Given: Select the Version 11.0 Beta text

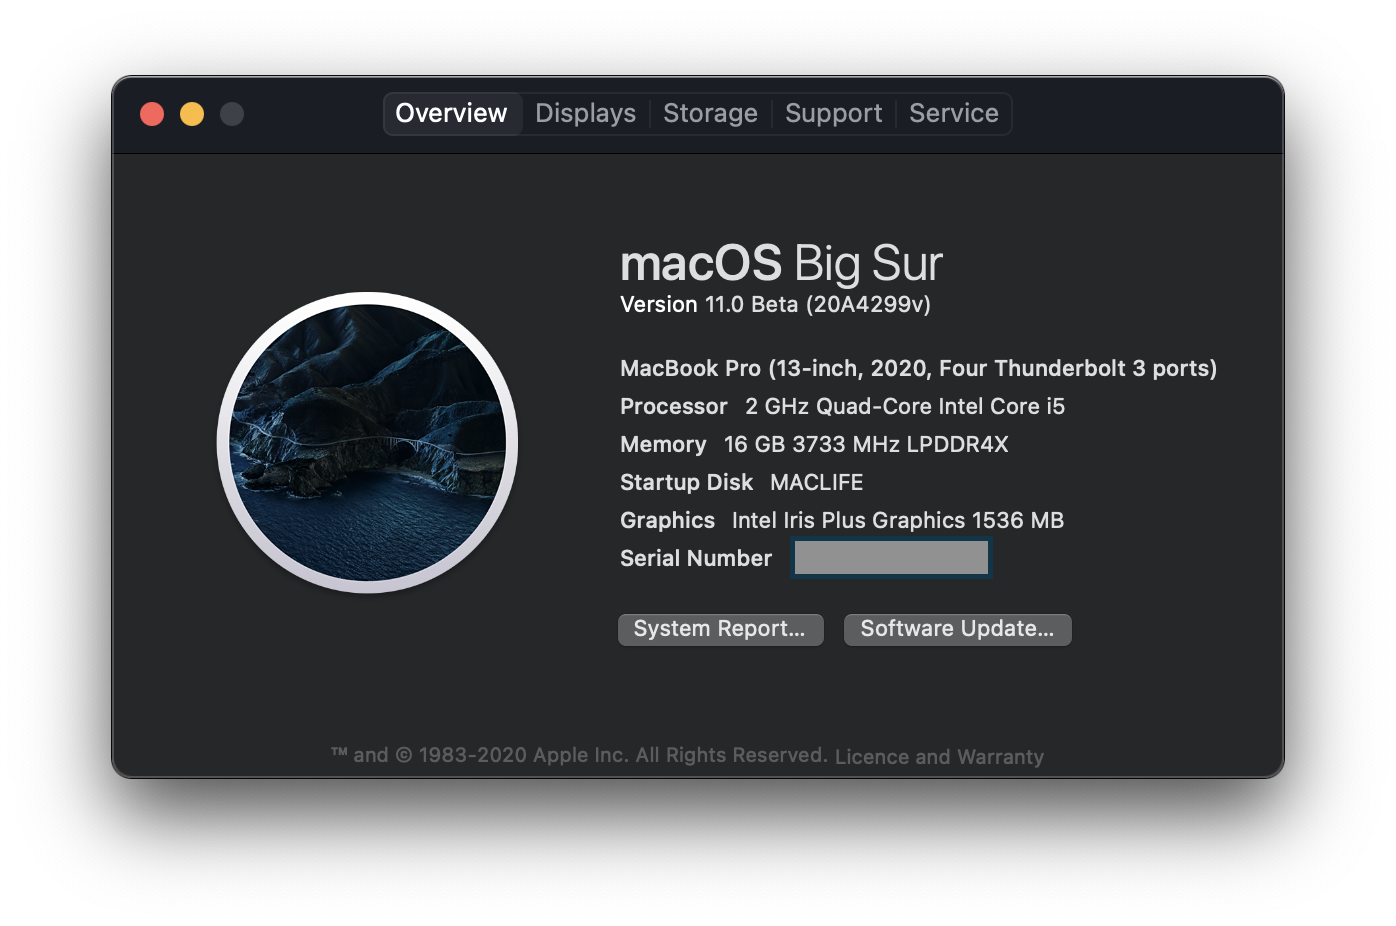Looking at the screenshot, I should 778,304.
